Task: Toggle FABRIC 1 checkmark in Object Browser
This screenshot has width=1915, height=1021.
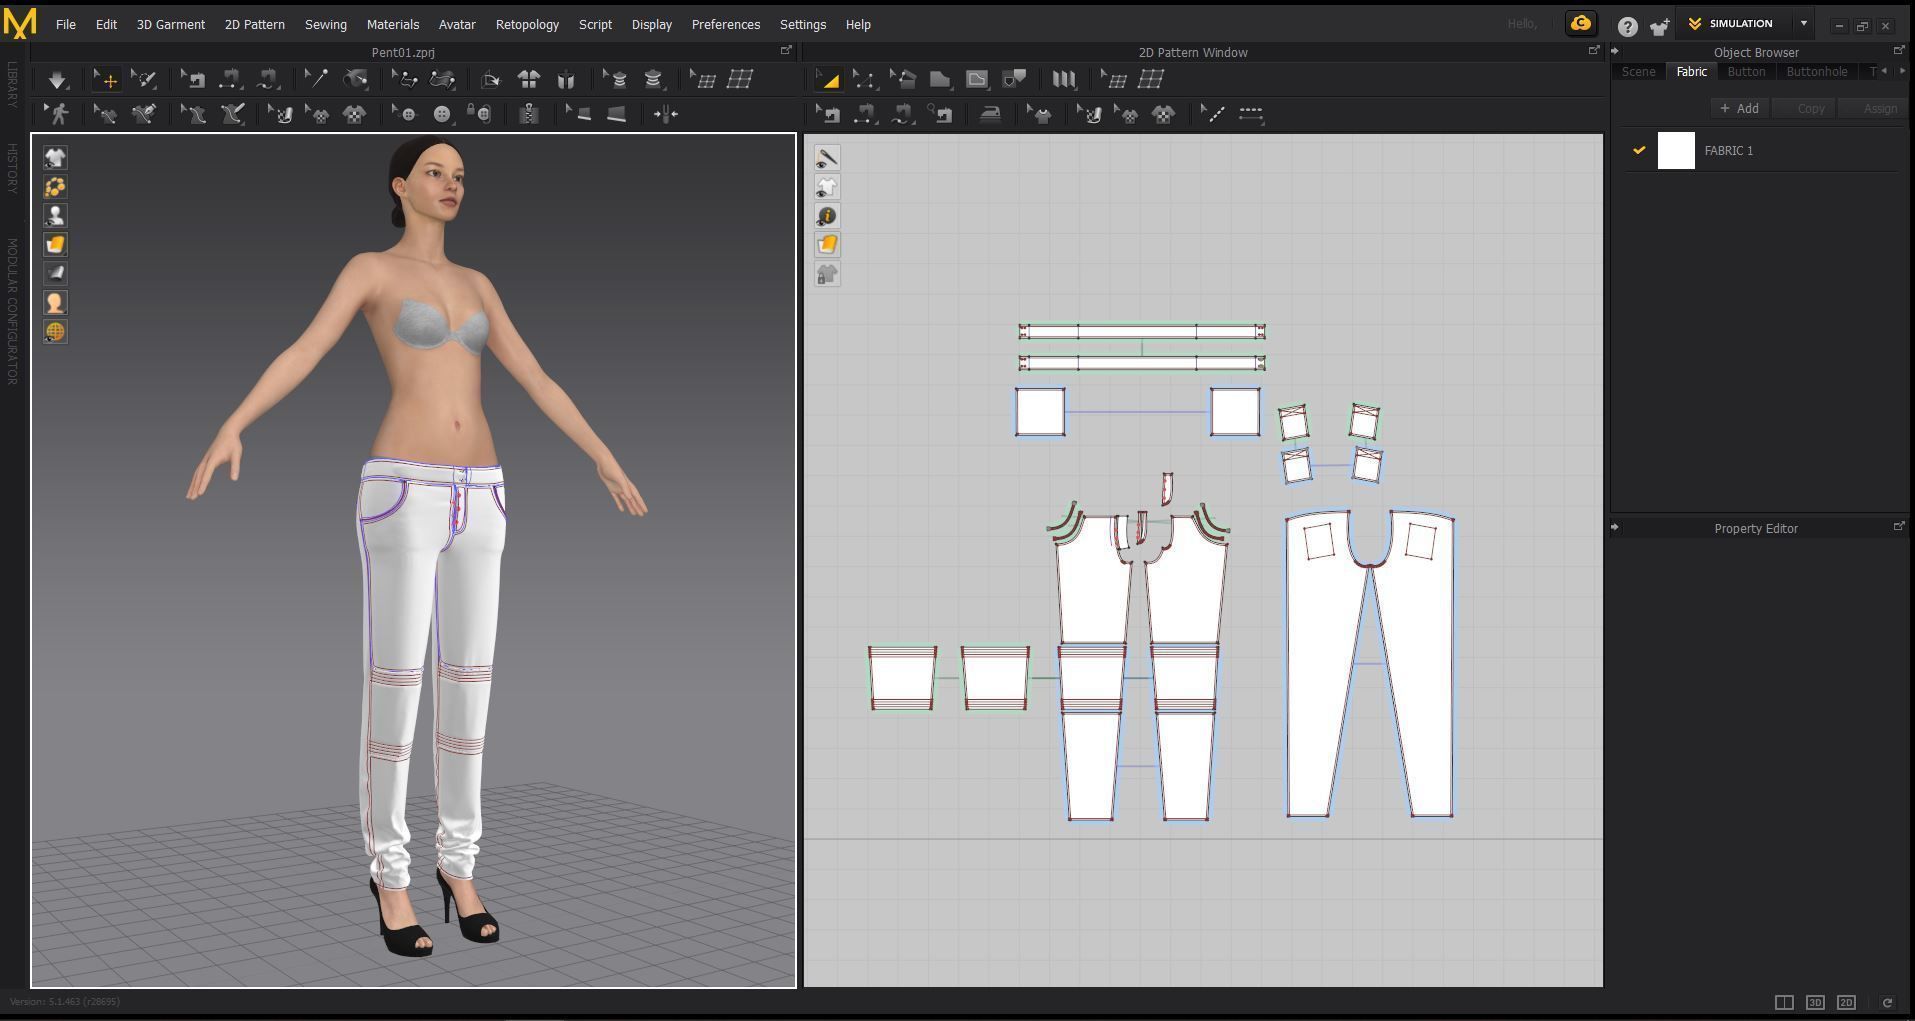Action: [1639, 150]
